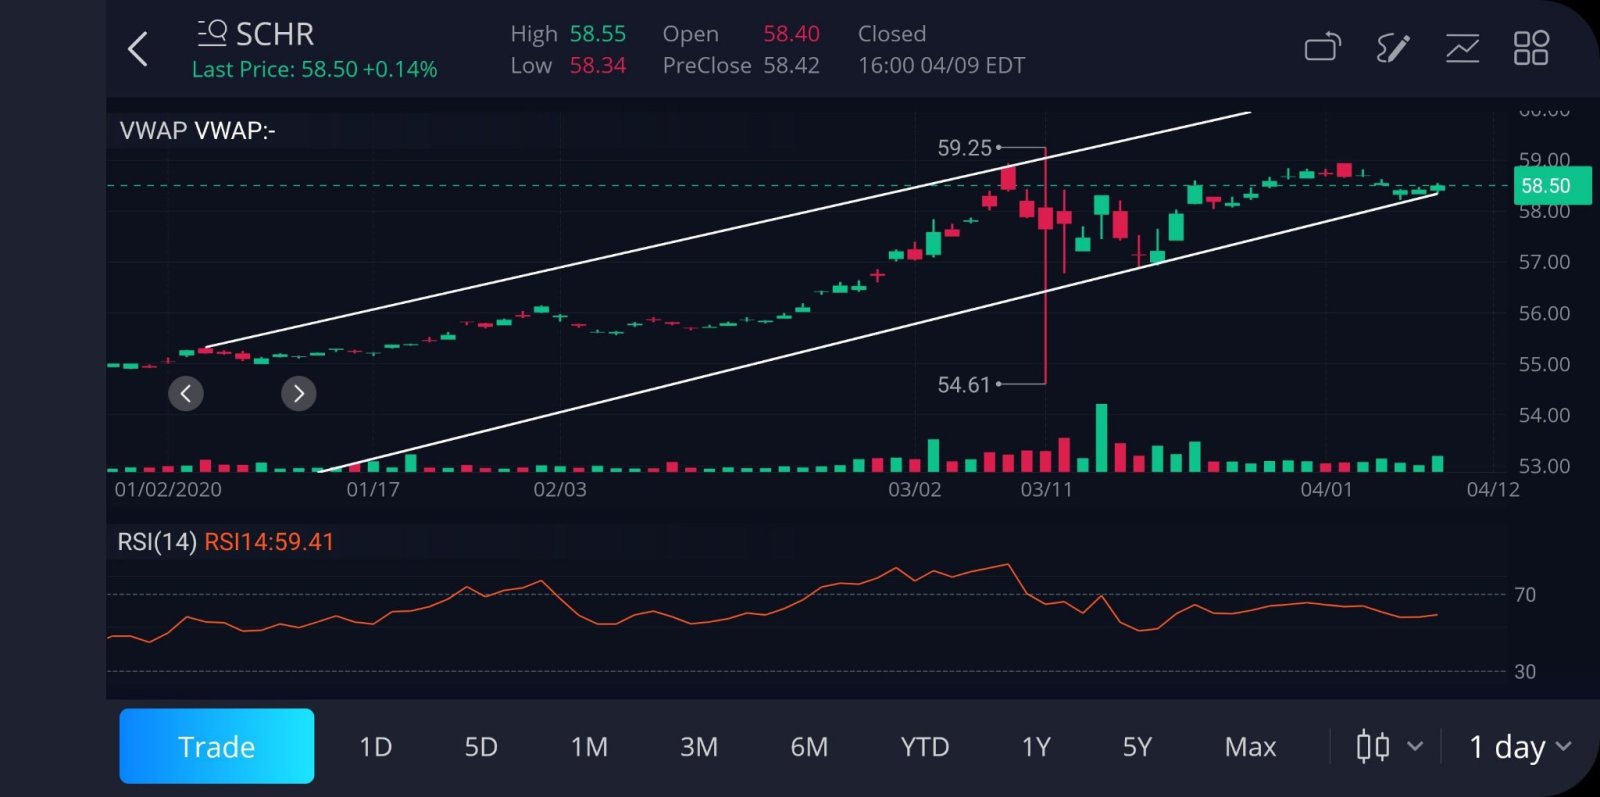
Task: Tap the tallest green volume bar
Action: click(x=1101, y=437)
